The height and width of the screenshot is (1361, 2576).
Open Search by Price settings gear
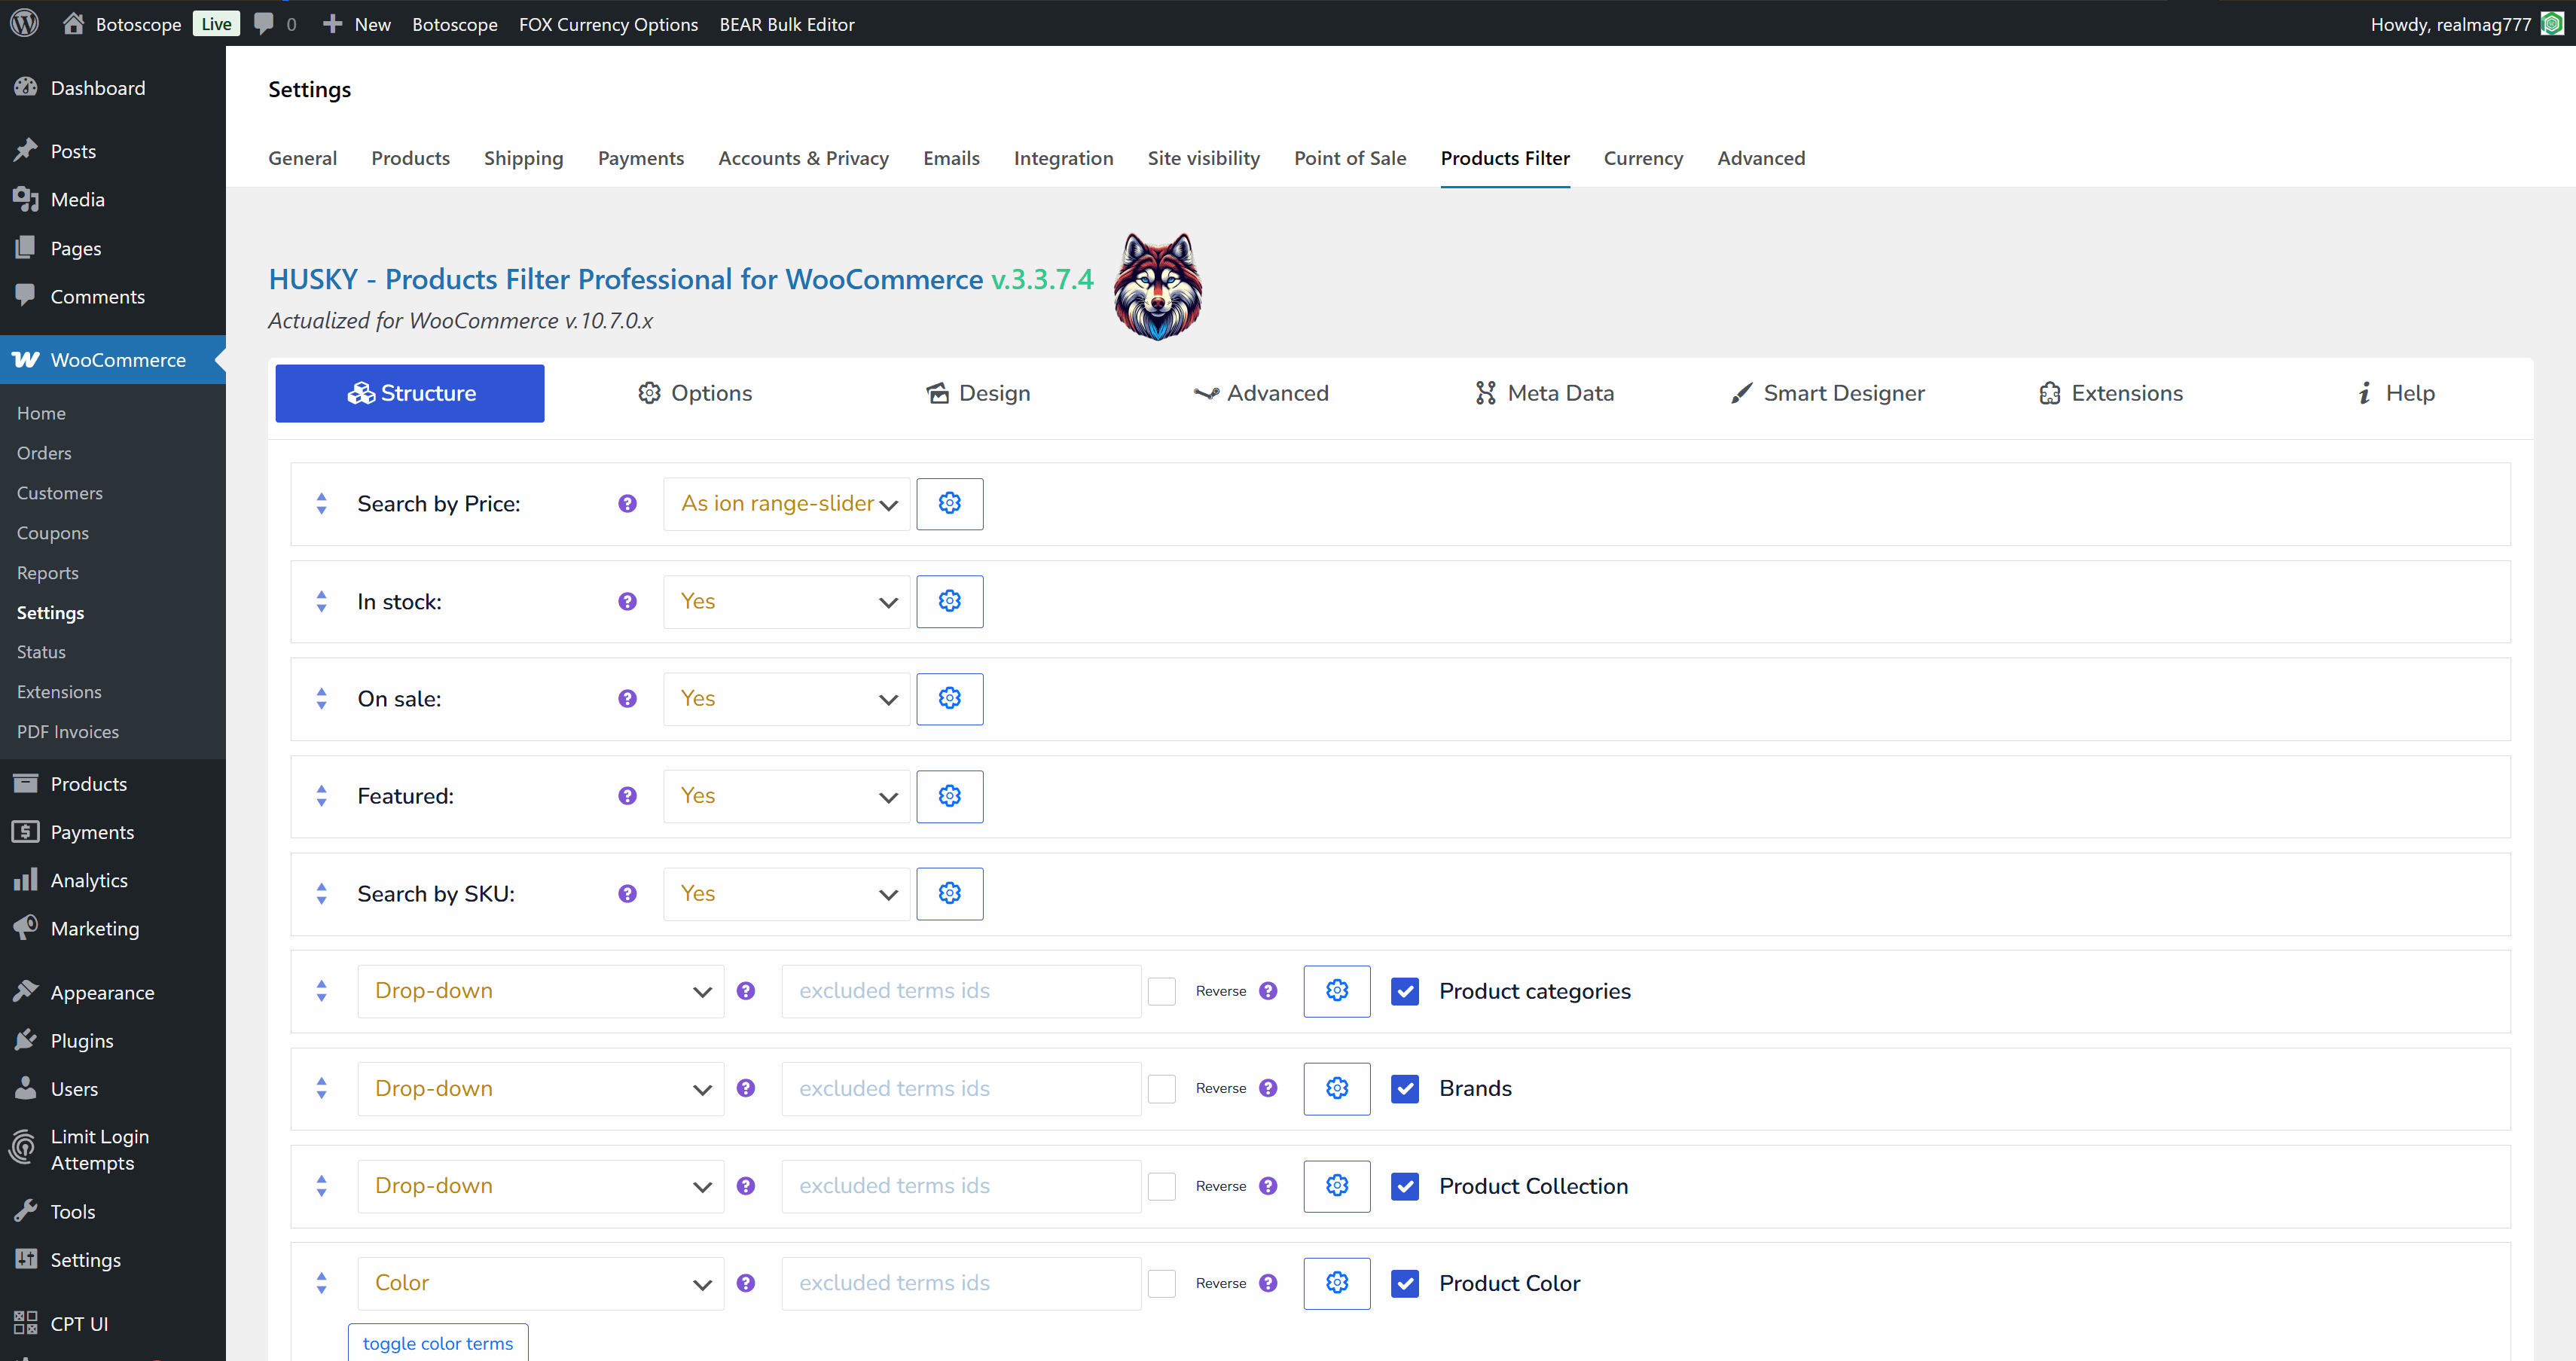coord(949,503)
